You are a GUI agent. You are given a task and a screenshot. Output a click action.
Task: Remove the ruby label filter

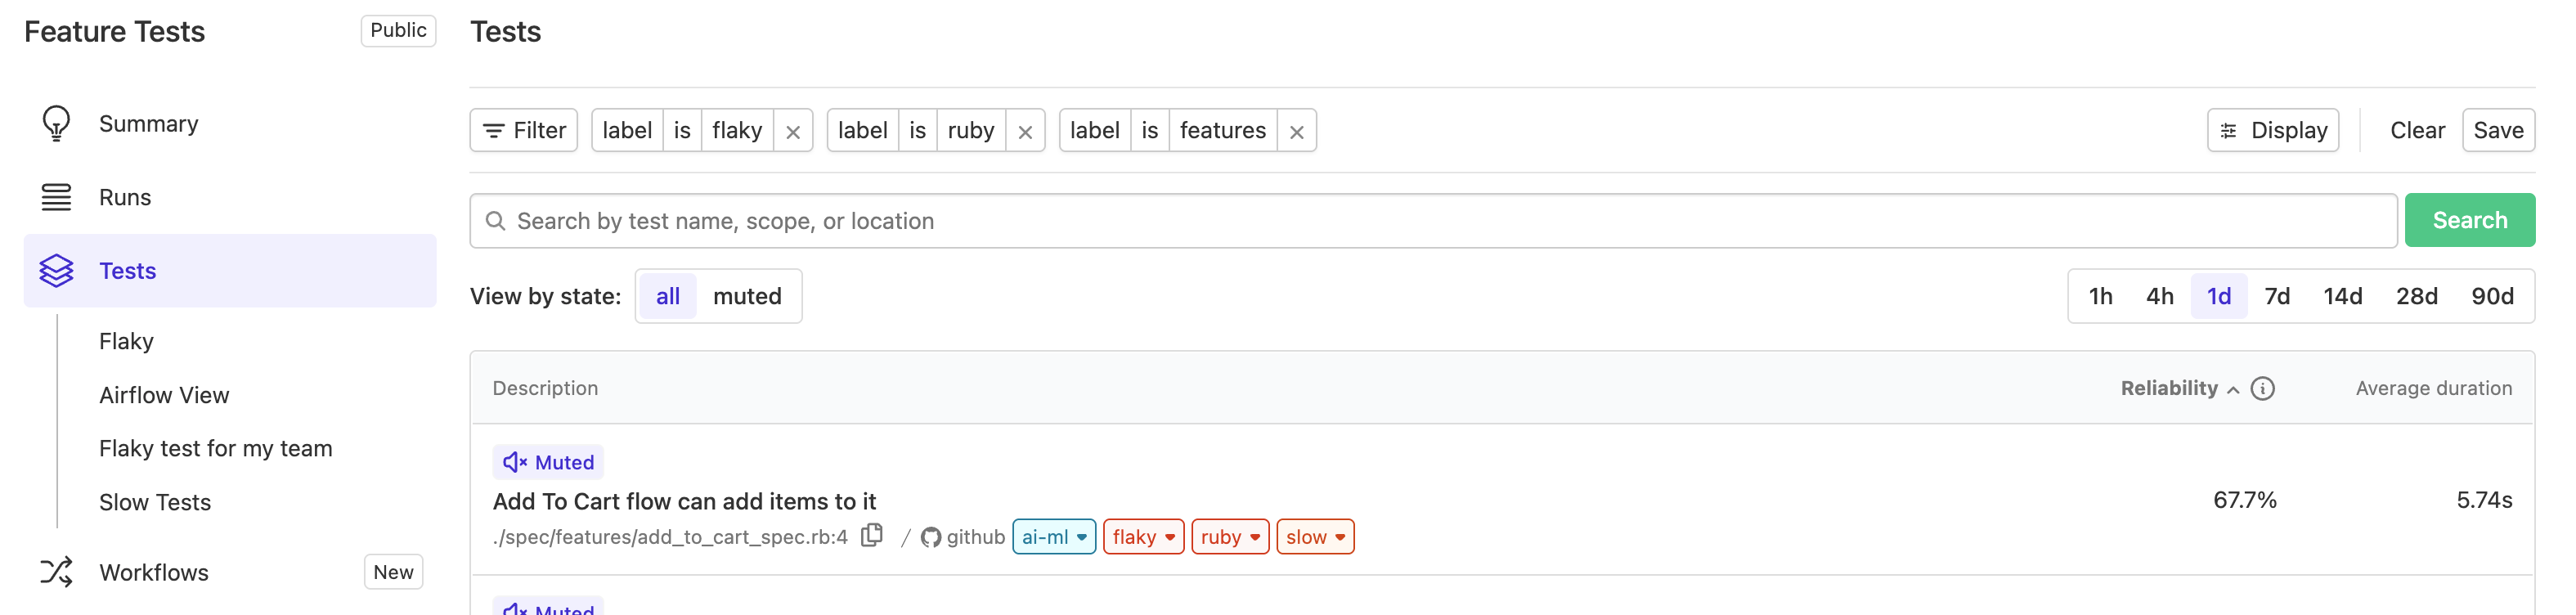click(1025, 132)
